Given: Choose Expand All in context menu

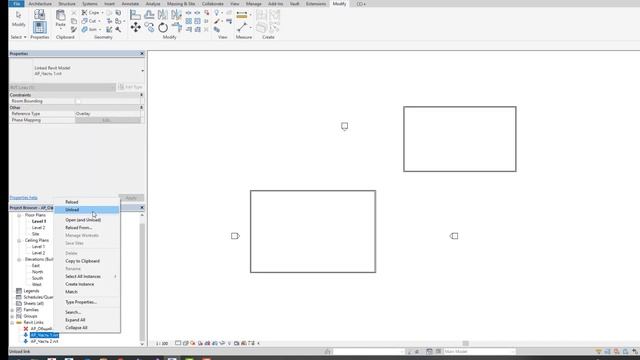Looking at the screenshot, I should (87, 320).
